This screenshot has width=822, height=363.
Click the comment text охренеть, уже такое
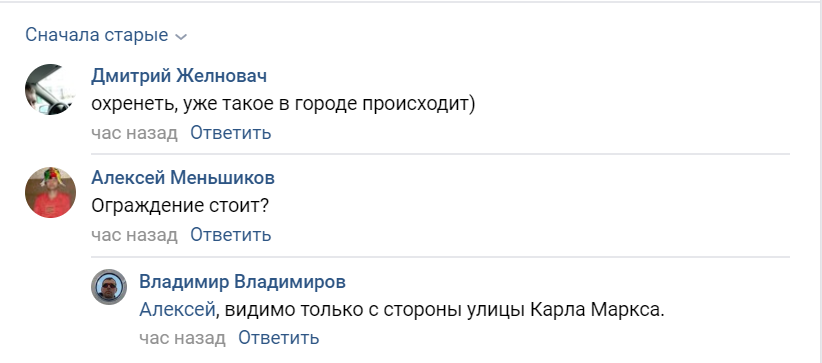[x=283, y=104]
